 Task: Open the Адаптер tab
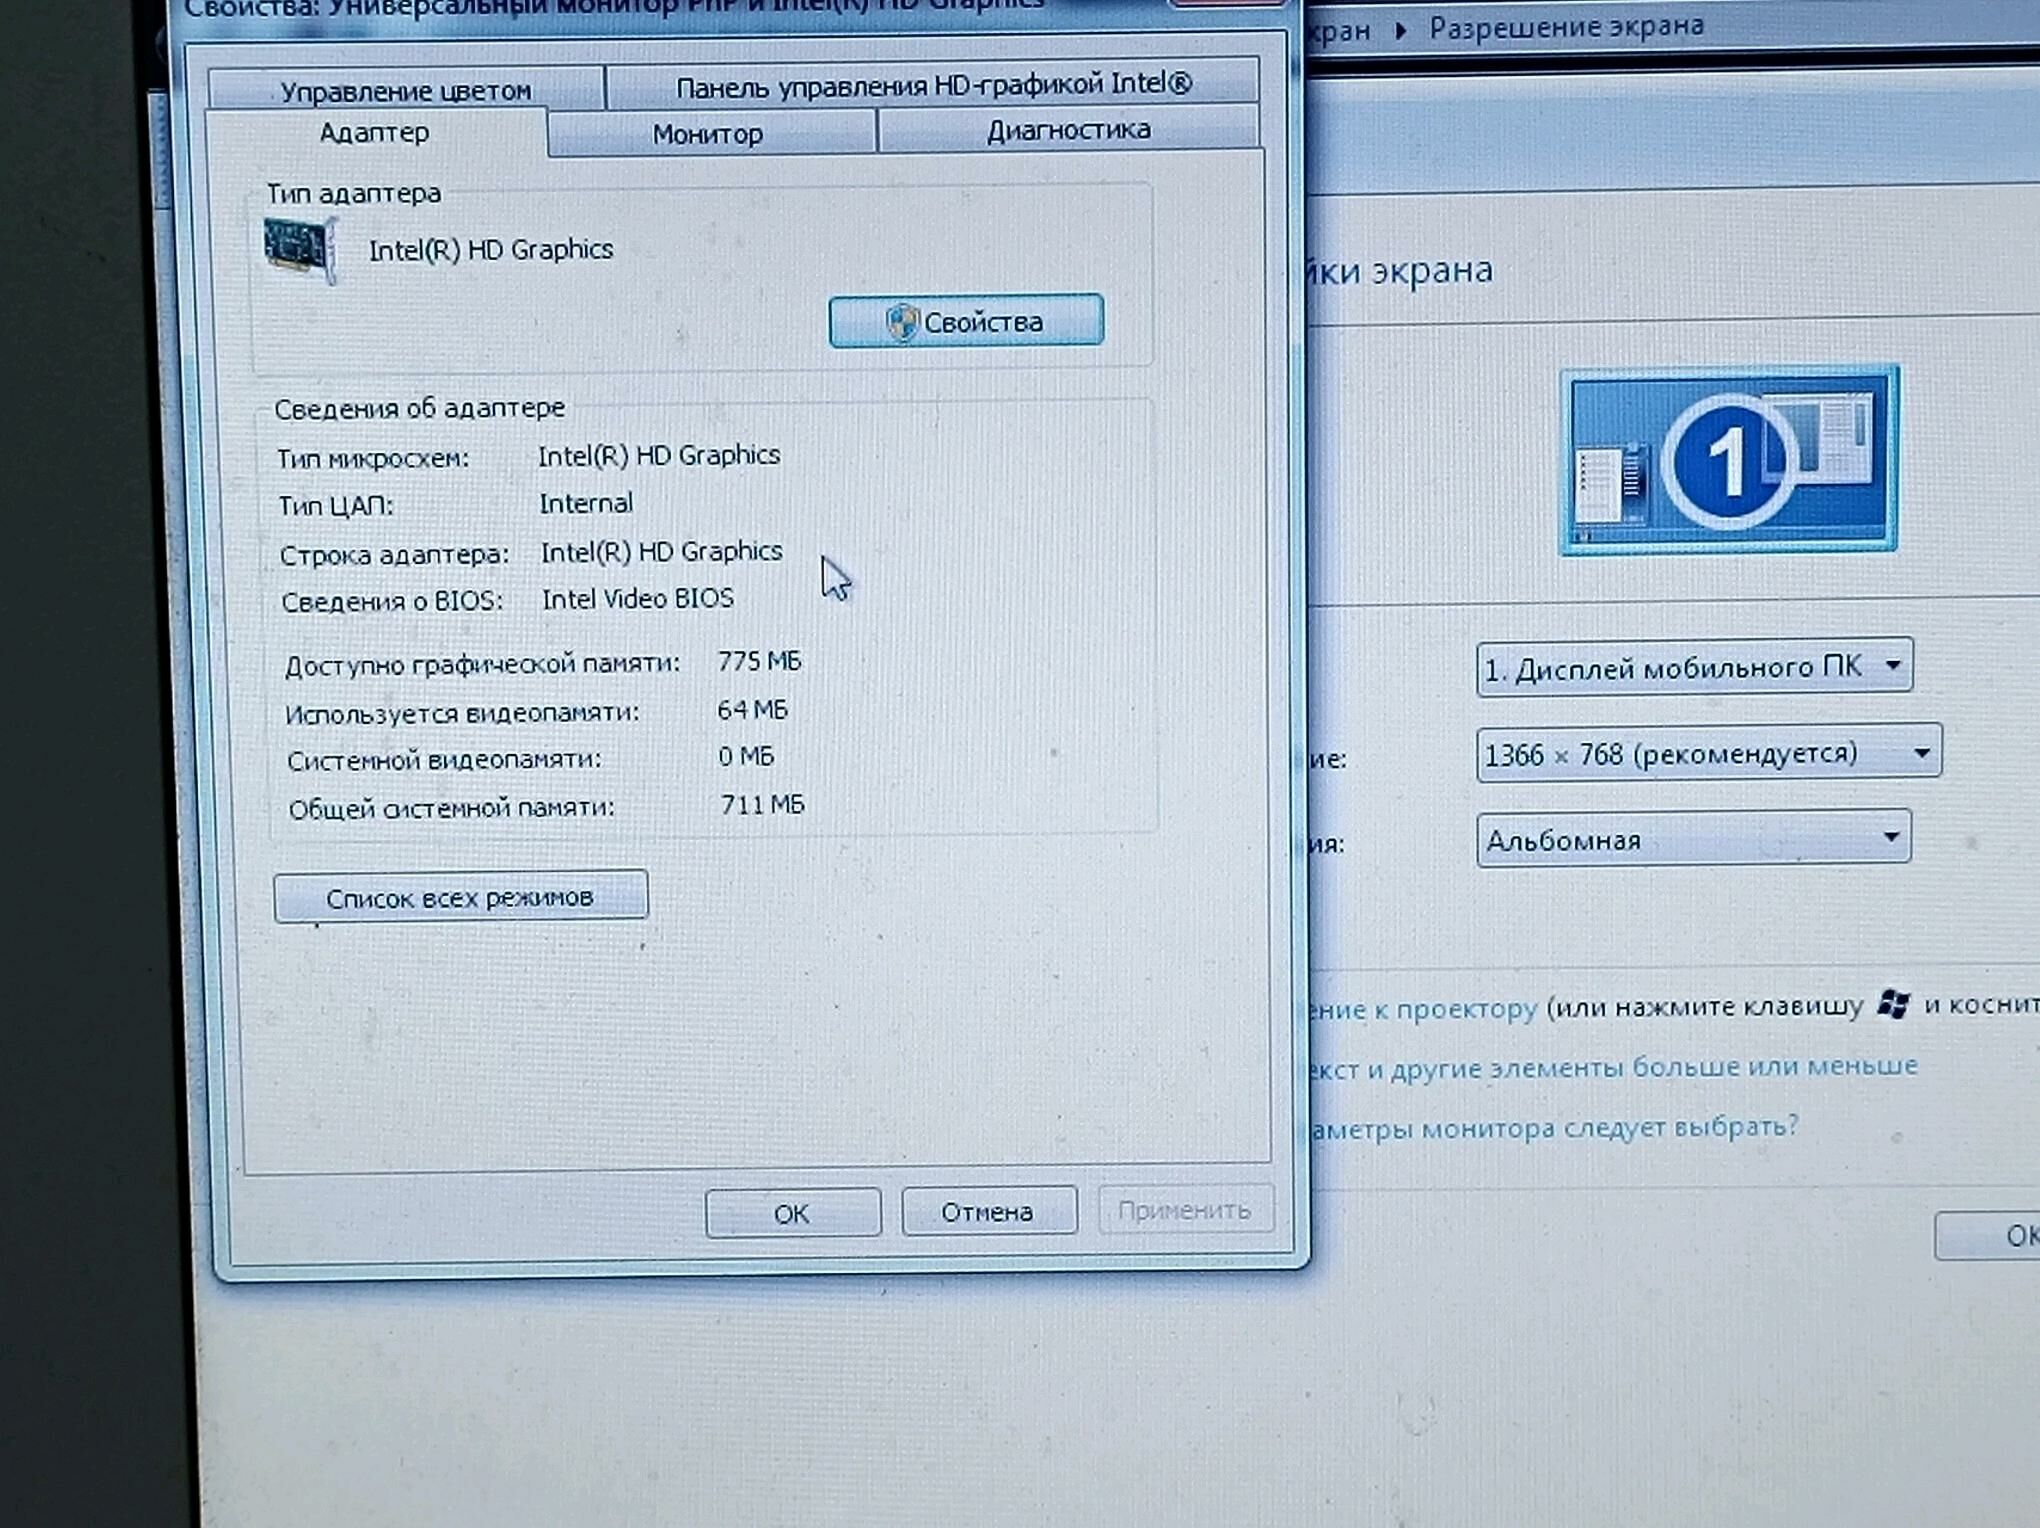click(x=375, y=133)
